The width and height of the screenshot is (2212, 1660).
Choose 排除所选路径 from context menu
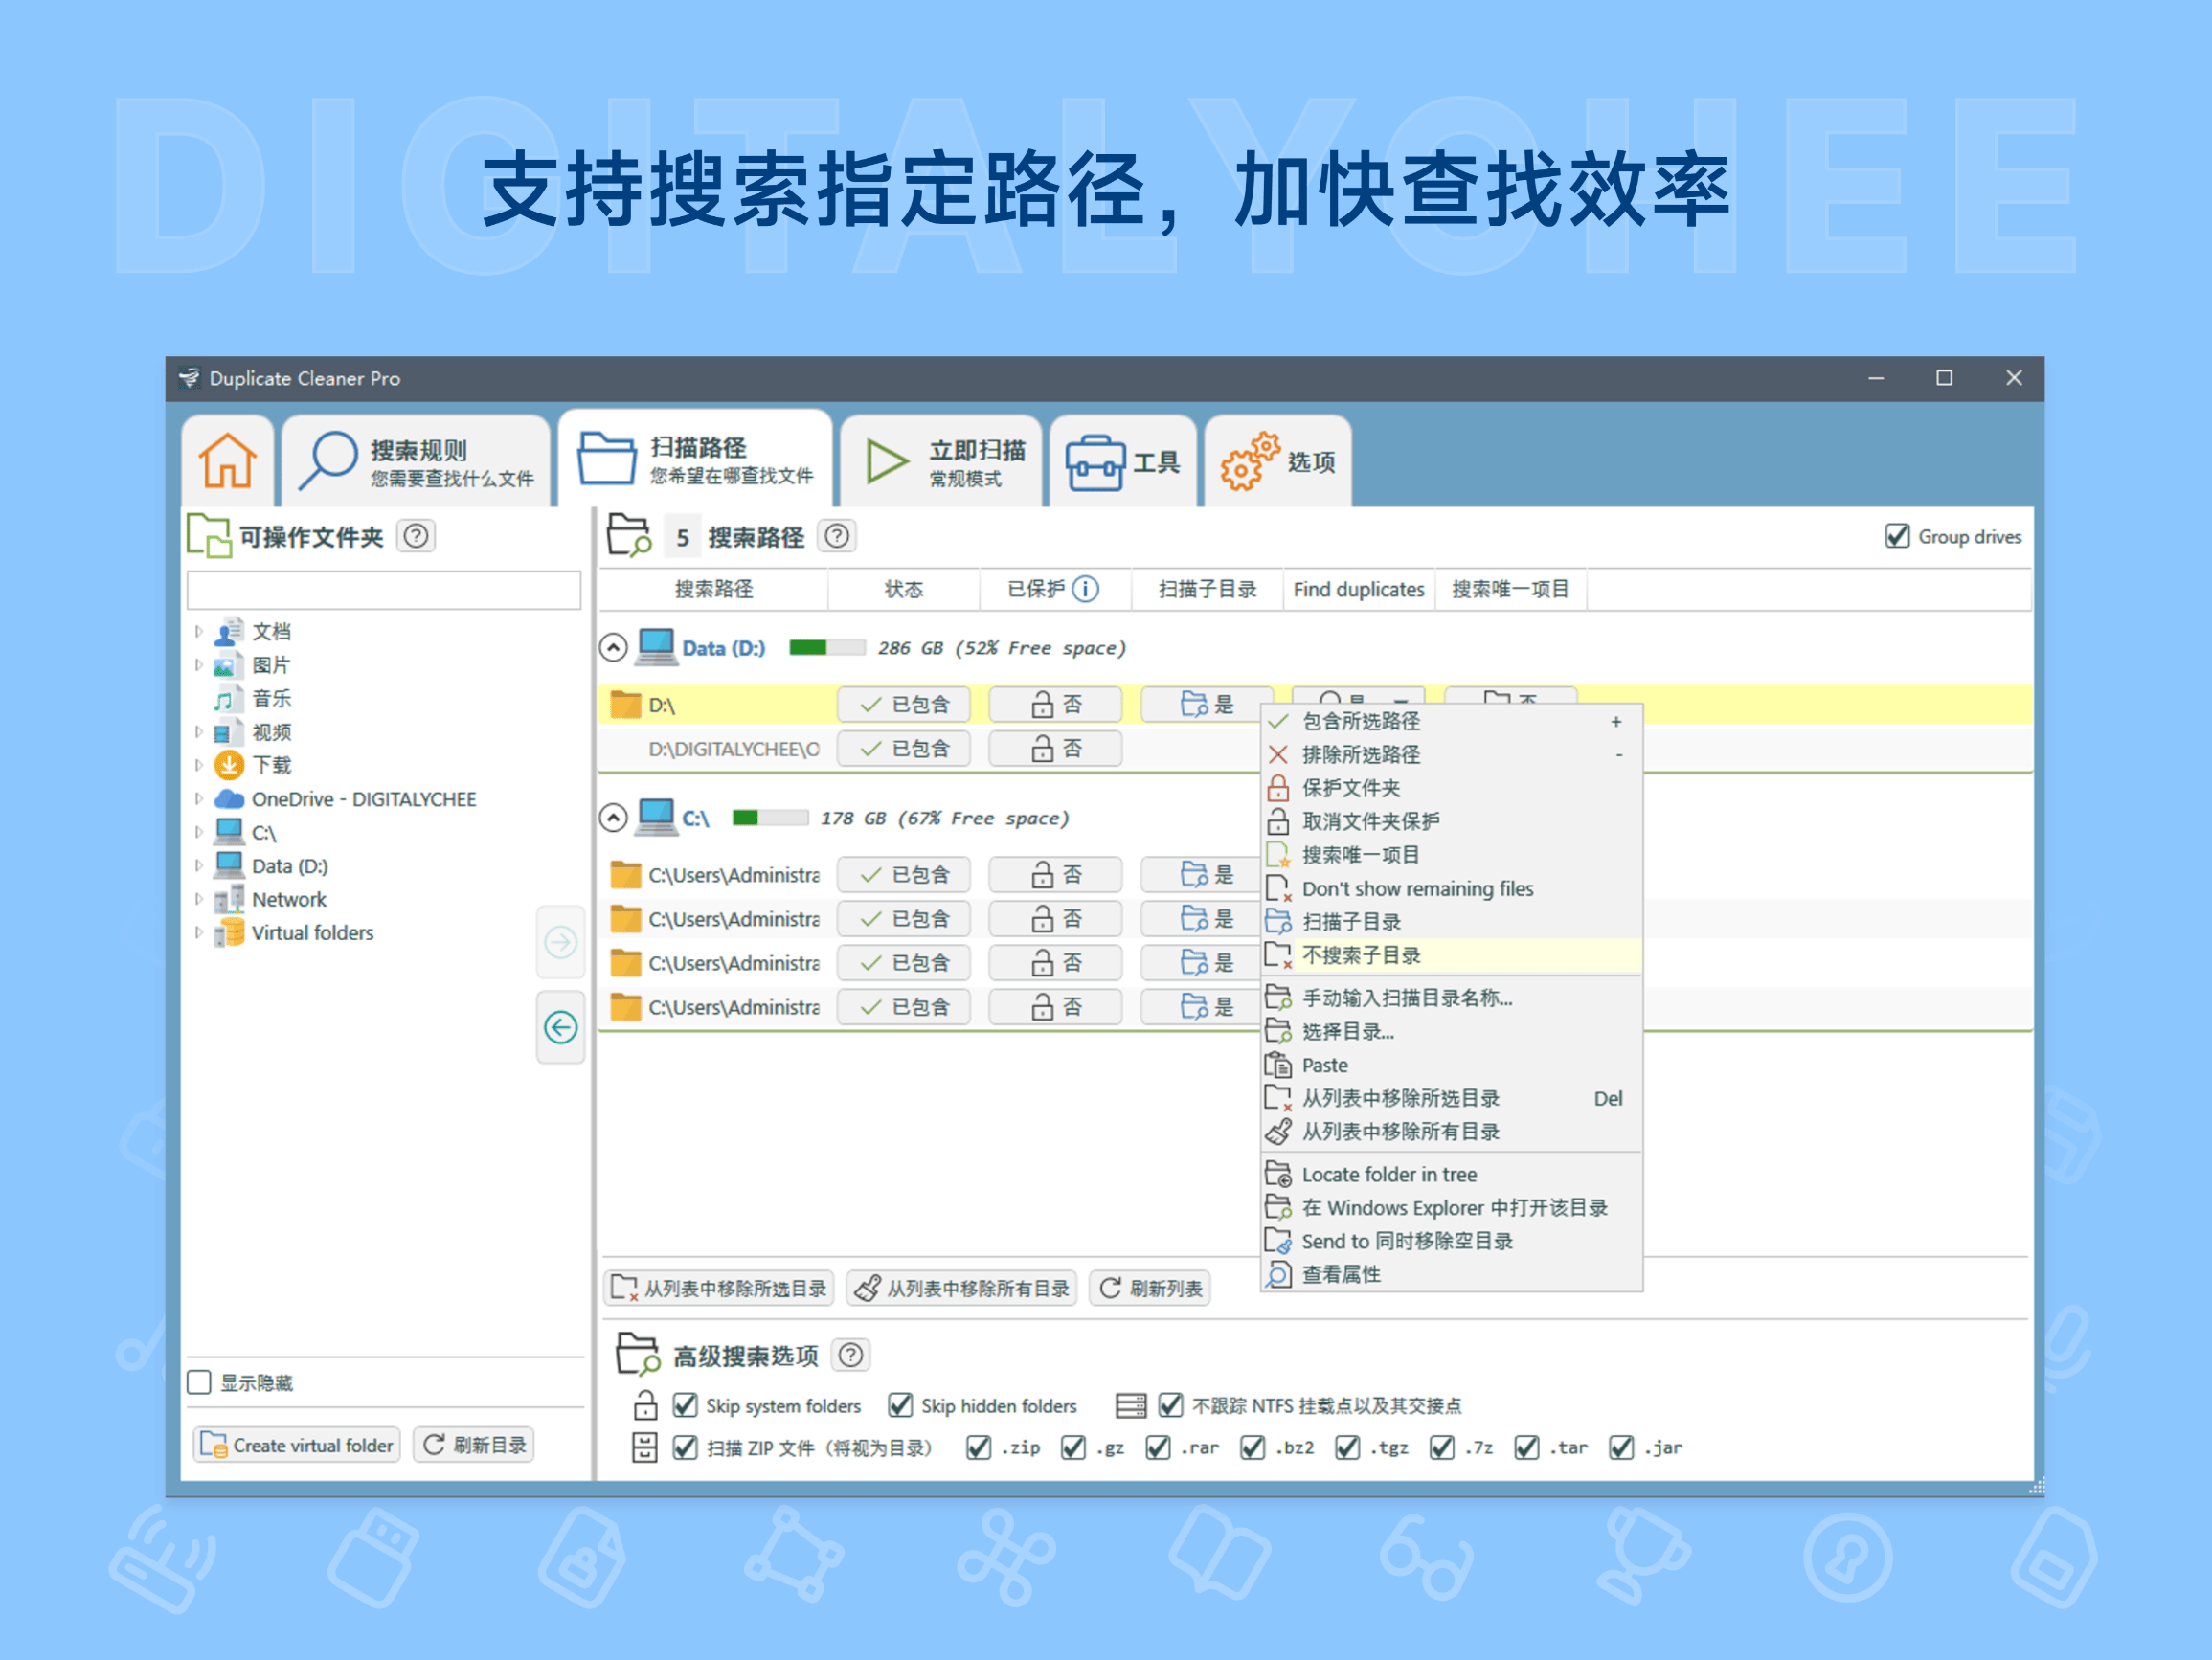coord(1451,754)
